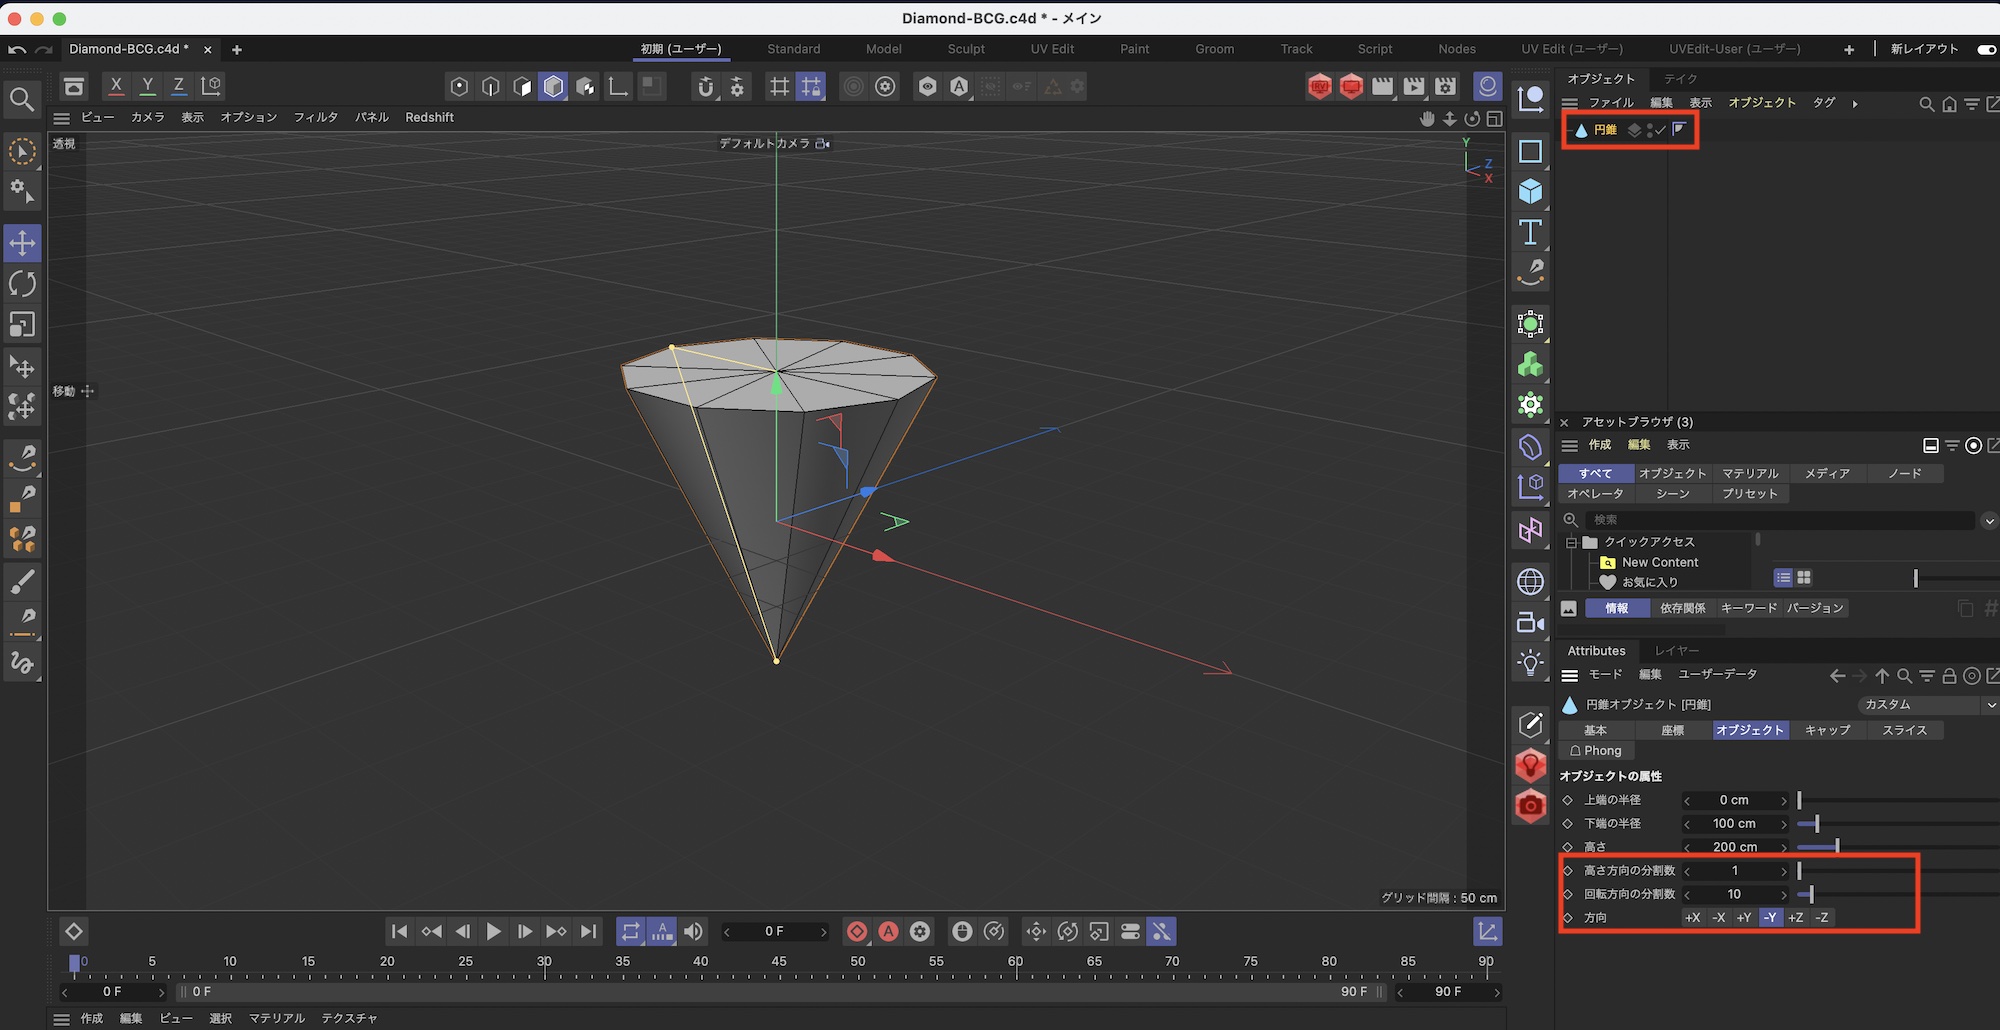Select the Scale tool
2000x1030 pixels.
pyautogui.click(x=22, y=325)
